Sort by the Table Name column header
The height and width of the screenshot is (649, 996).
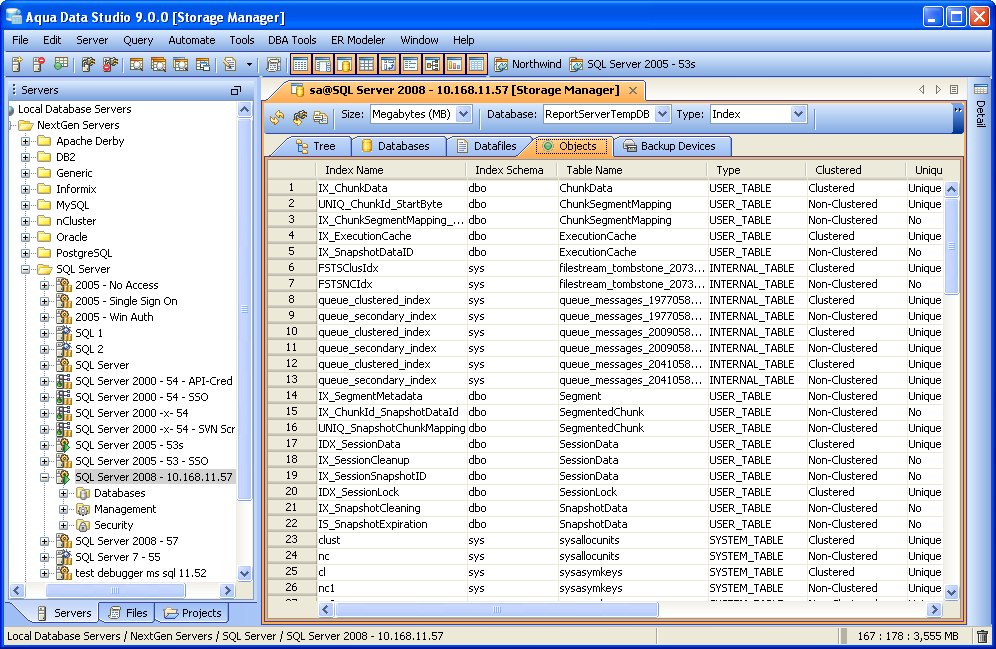(x=632, y=170)
